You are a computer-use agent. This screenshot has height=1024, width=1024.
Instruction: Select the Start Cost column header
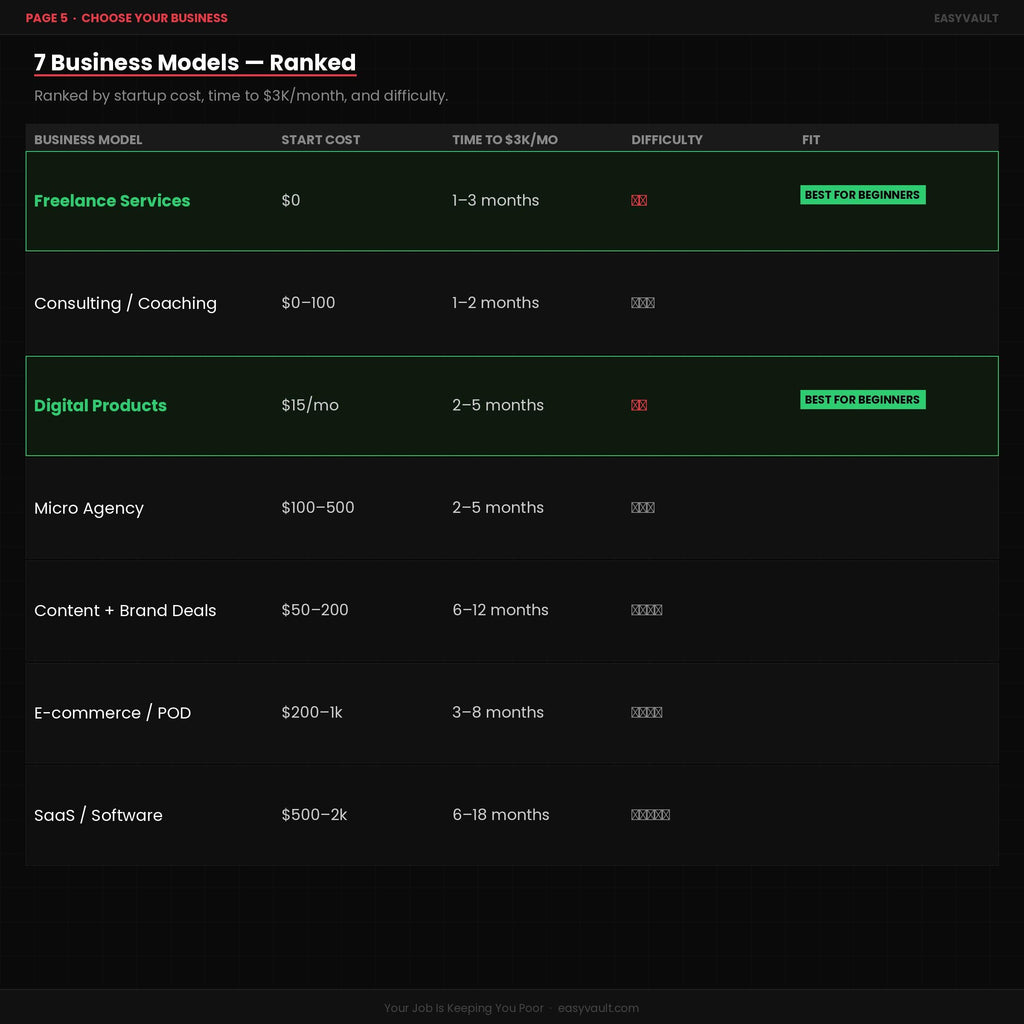pyautogui.click(x=321, y=140)
